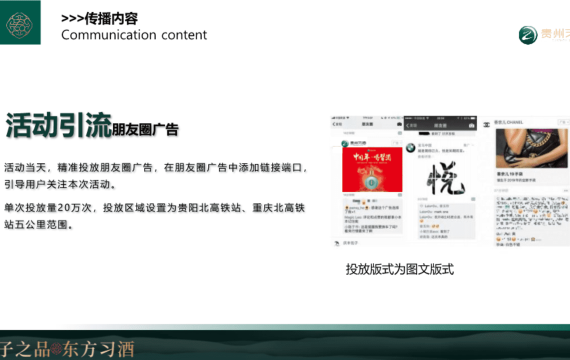Click the round green logo beside 贵州
Image resolution: width=570 pixels, height=360 pixels.
pos(528,35)
